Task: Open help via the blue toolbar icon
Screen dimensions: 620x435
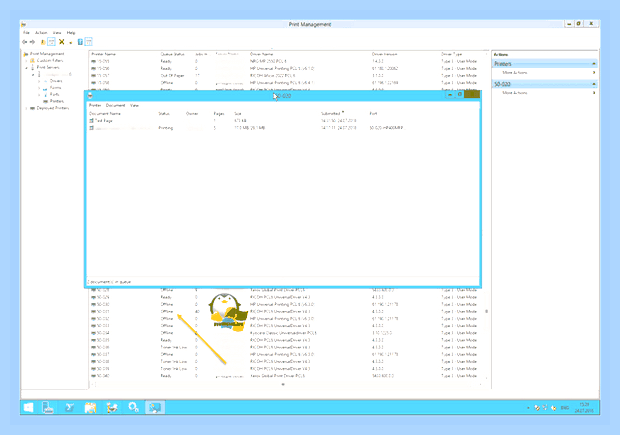Action: click(80, 42)
